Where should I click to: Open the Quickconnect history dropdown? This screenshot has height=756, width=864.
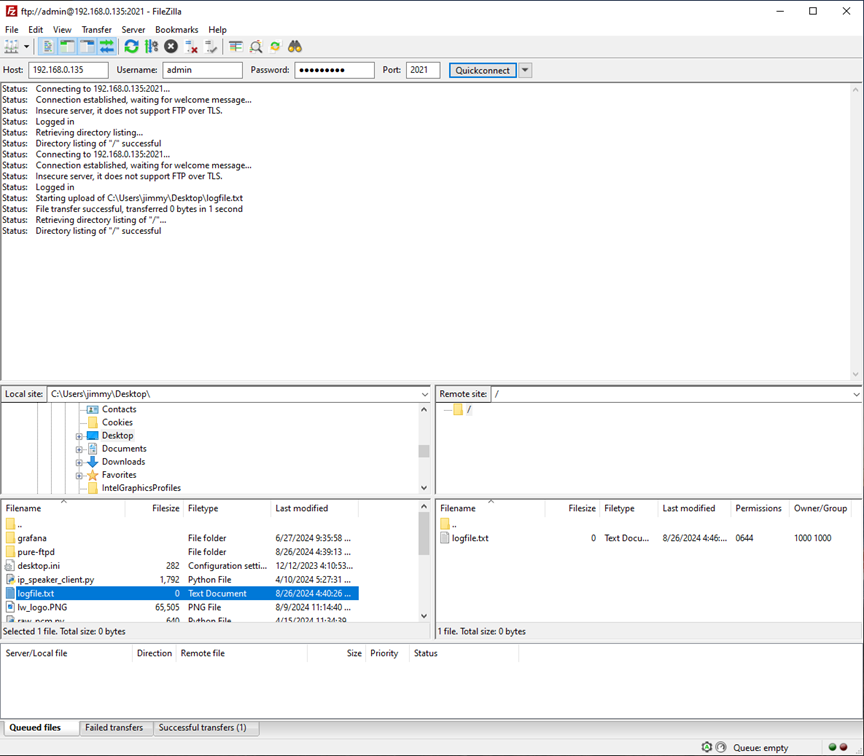(525, 71)
